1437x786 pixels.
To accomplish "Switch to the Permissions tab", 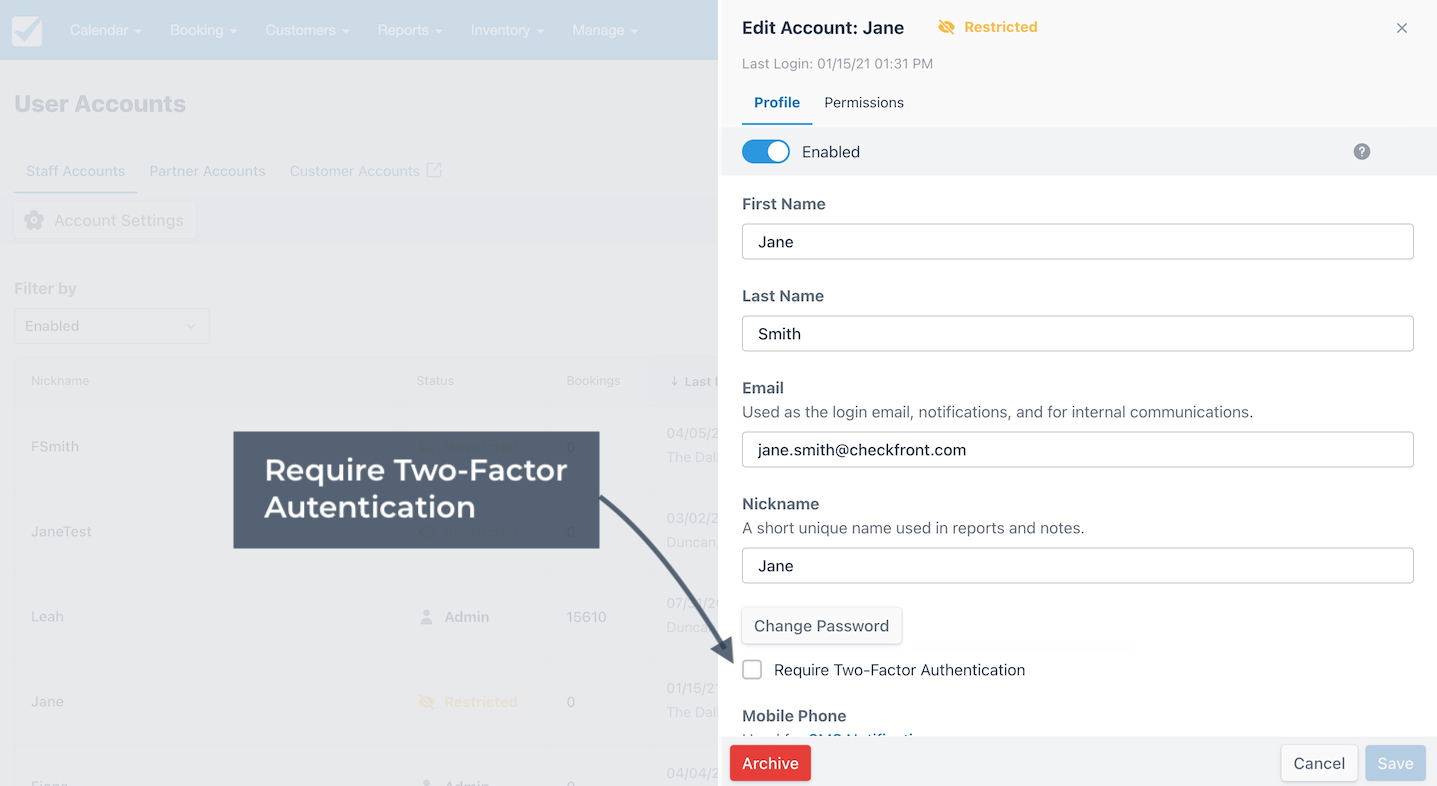I will coord(863,102).
